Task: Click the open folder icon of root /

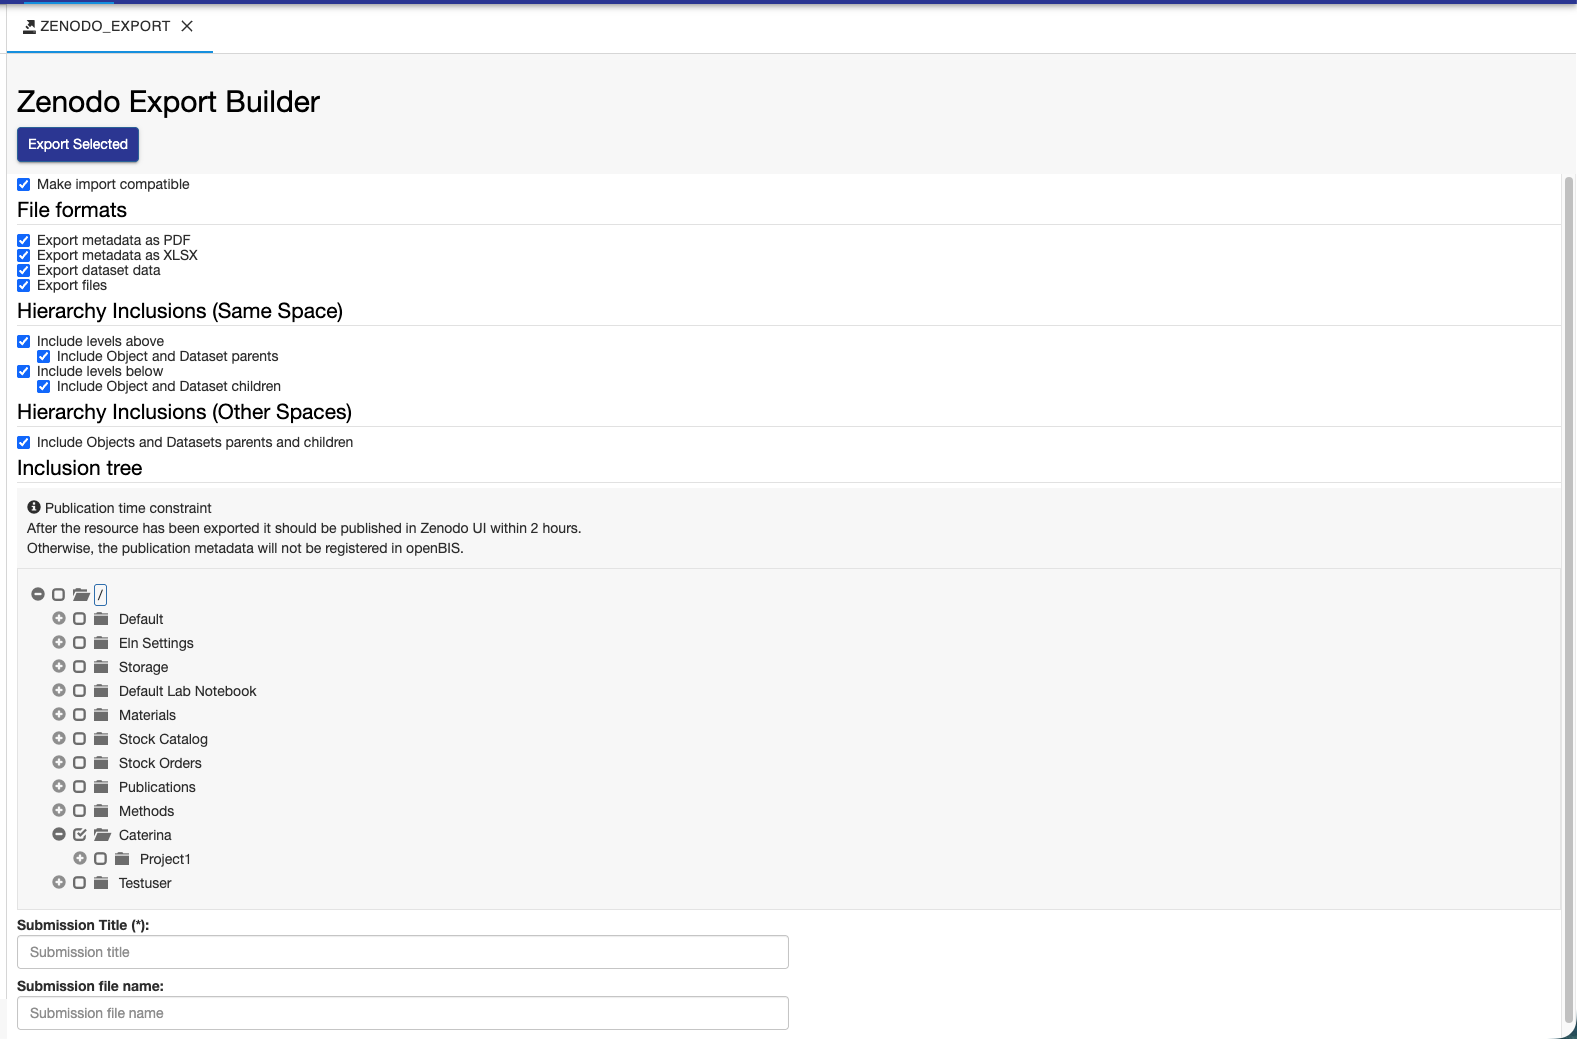Action: tap(81, 594)
